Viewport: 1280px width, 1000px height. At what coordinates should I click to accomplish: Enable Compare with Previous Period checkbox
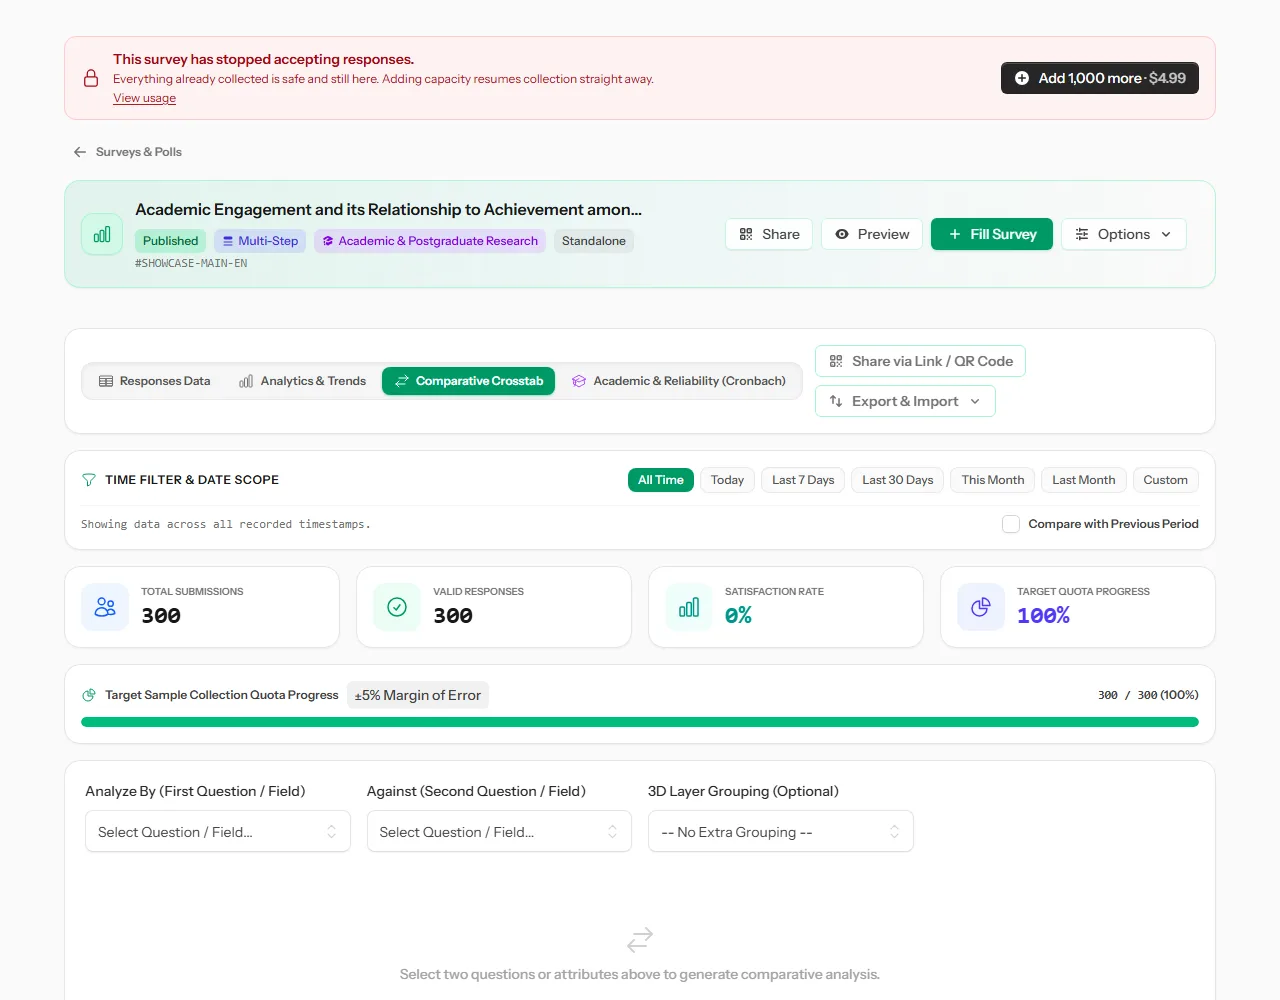click(x=1011, y=524)
